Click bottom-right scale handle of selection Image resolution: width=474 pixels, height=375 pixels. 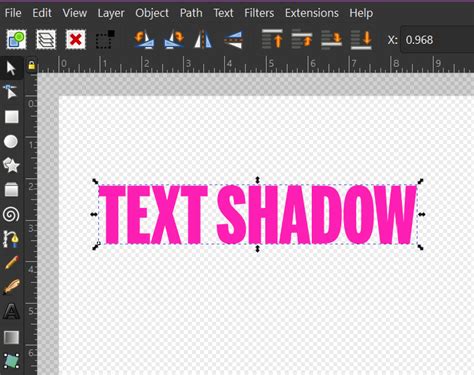tap(421, 247)
